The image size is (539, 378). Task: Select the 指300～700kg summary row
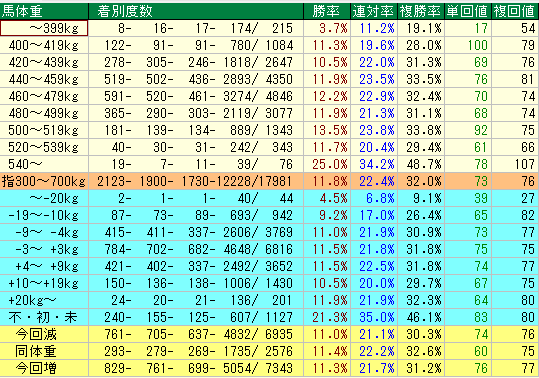pos(269,181)
